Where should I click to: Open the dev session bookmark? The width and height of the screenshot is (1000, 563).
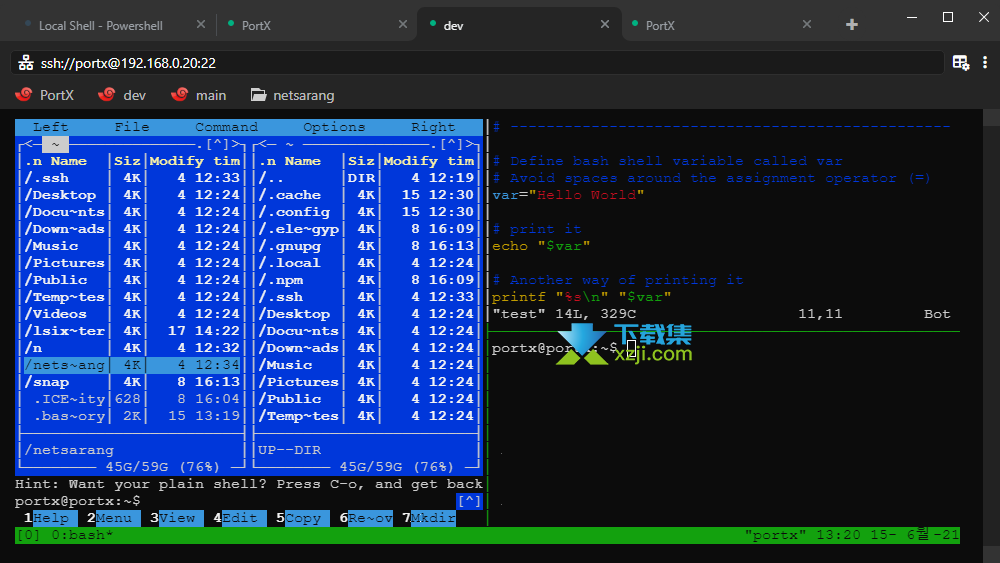click(122, 95)
